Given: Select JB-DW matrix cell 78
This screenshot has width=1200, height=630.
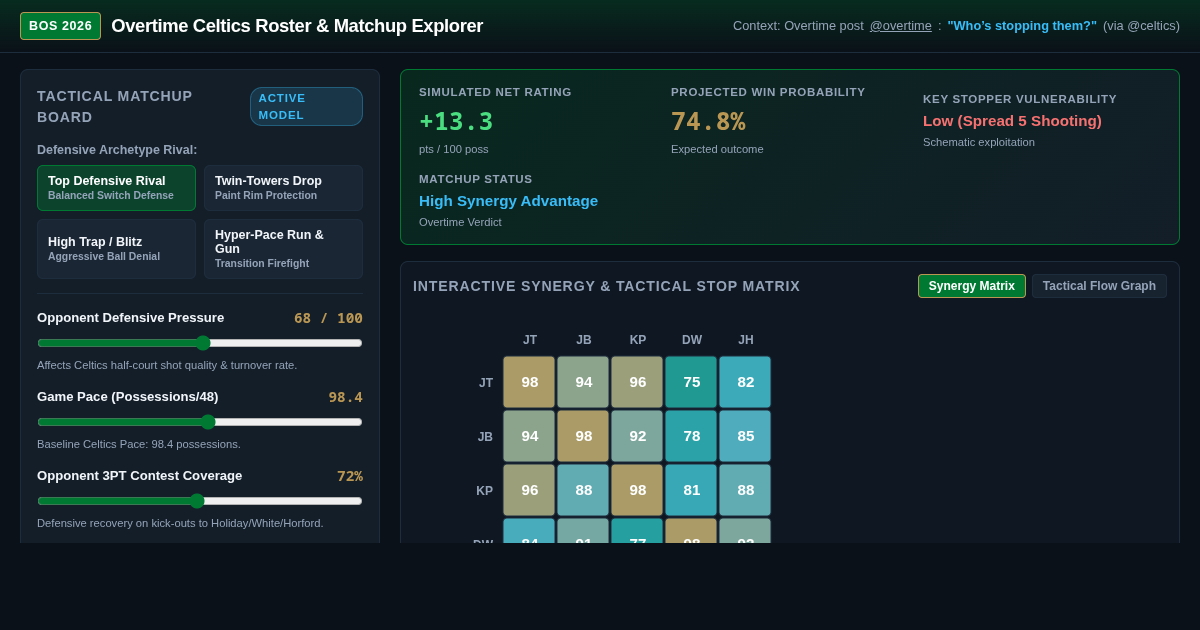Looking at the screenshot, I should pyautogui.click(x=691, y=436).
